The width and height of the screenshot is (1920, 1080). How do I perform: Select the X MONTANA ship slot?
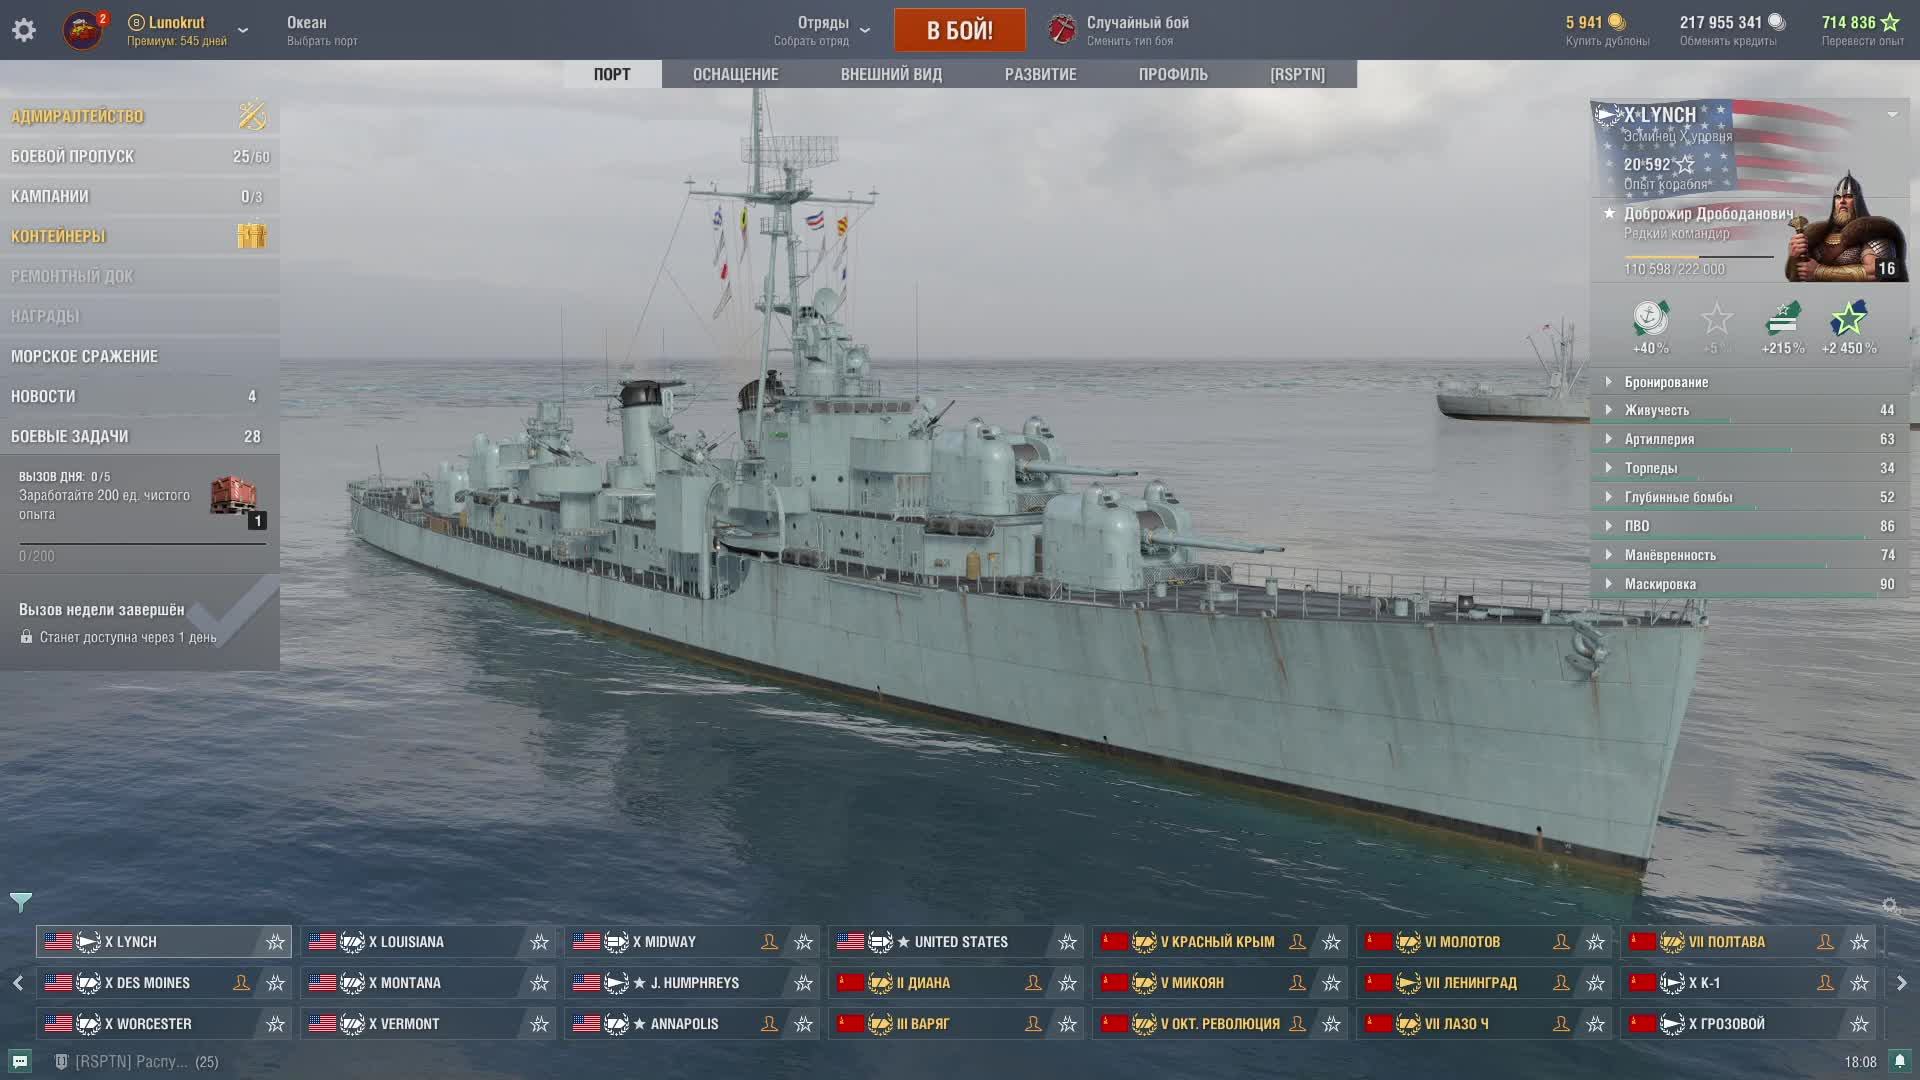pyautogui.click(x=410, y=983)
